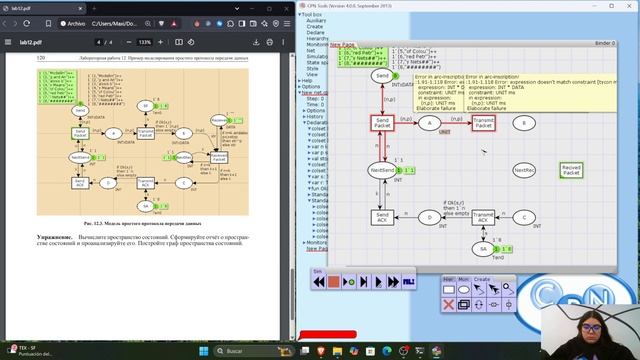This screenshot has width=640, height=360.
Task: Open File Explorer from the taskbar
Action: click(337, 351)
